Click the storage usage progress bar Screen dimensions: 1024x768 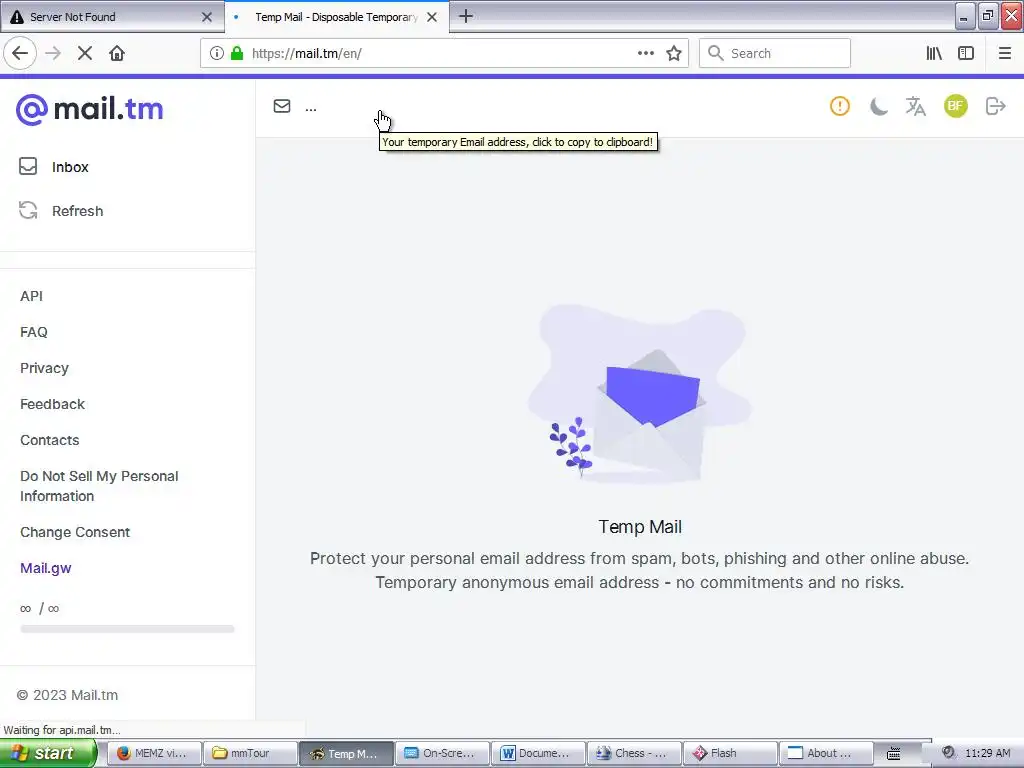tap(127, 629)
